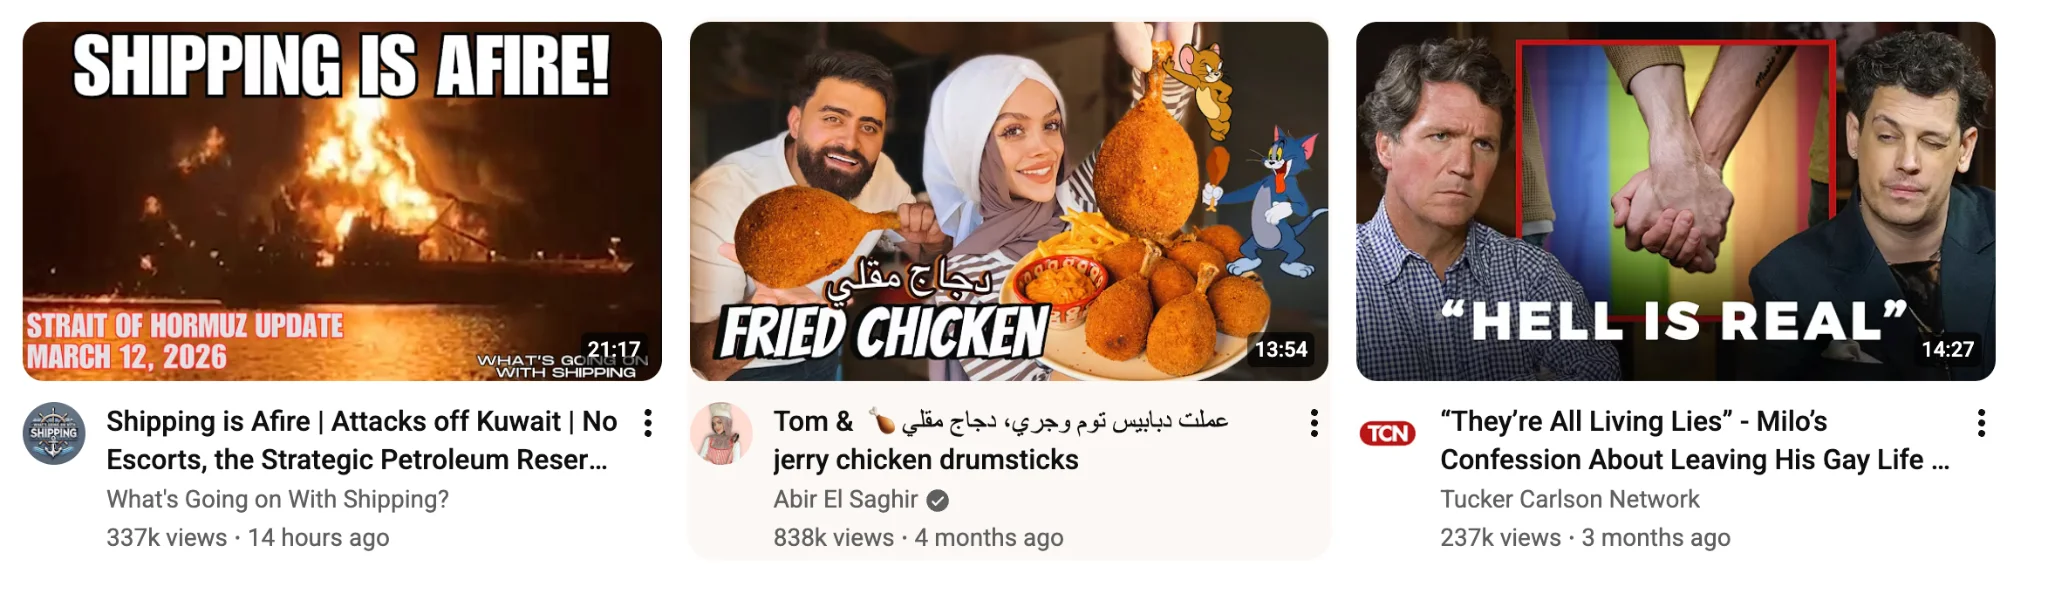Click the 14:27 duration badge

[x=1947, y=349]
